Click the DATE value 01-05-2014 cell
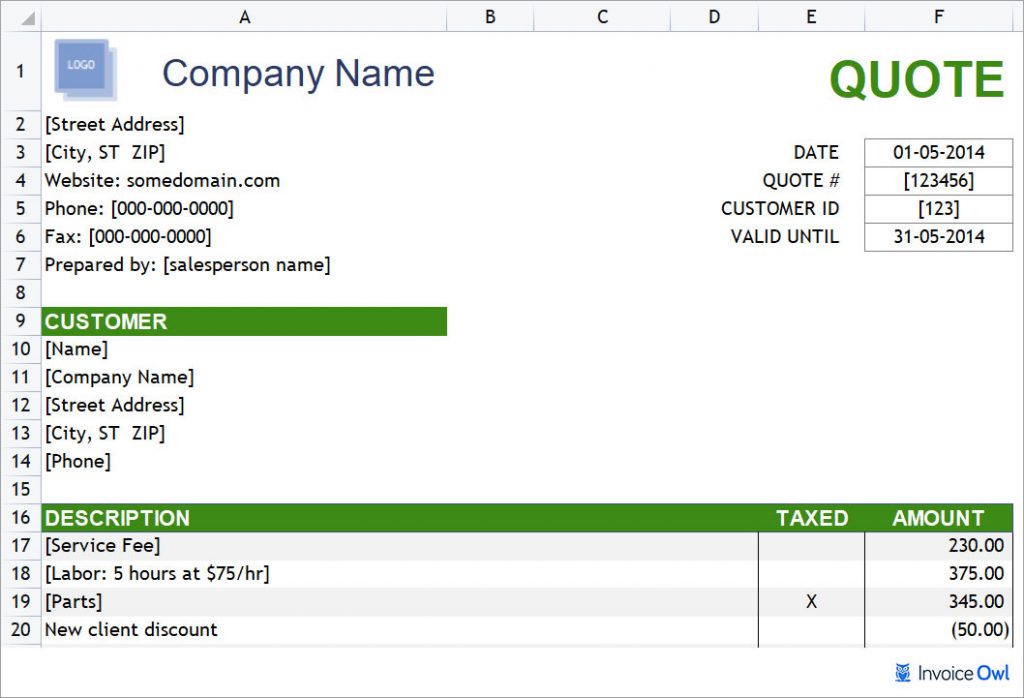Image resolution: width=1024 pixels, height=698 pixels. [938, 152]
